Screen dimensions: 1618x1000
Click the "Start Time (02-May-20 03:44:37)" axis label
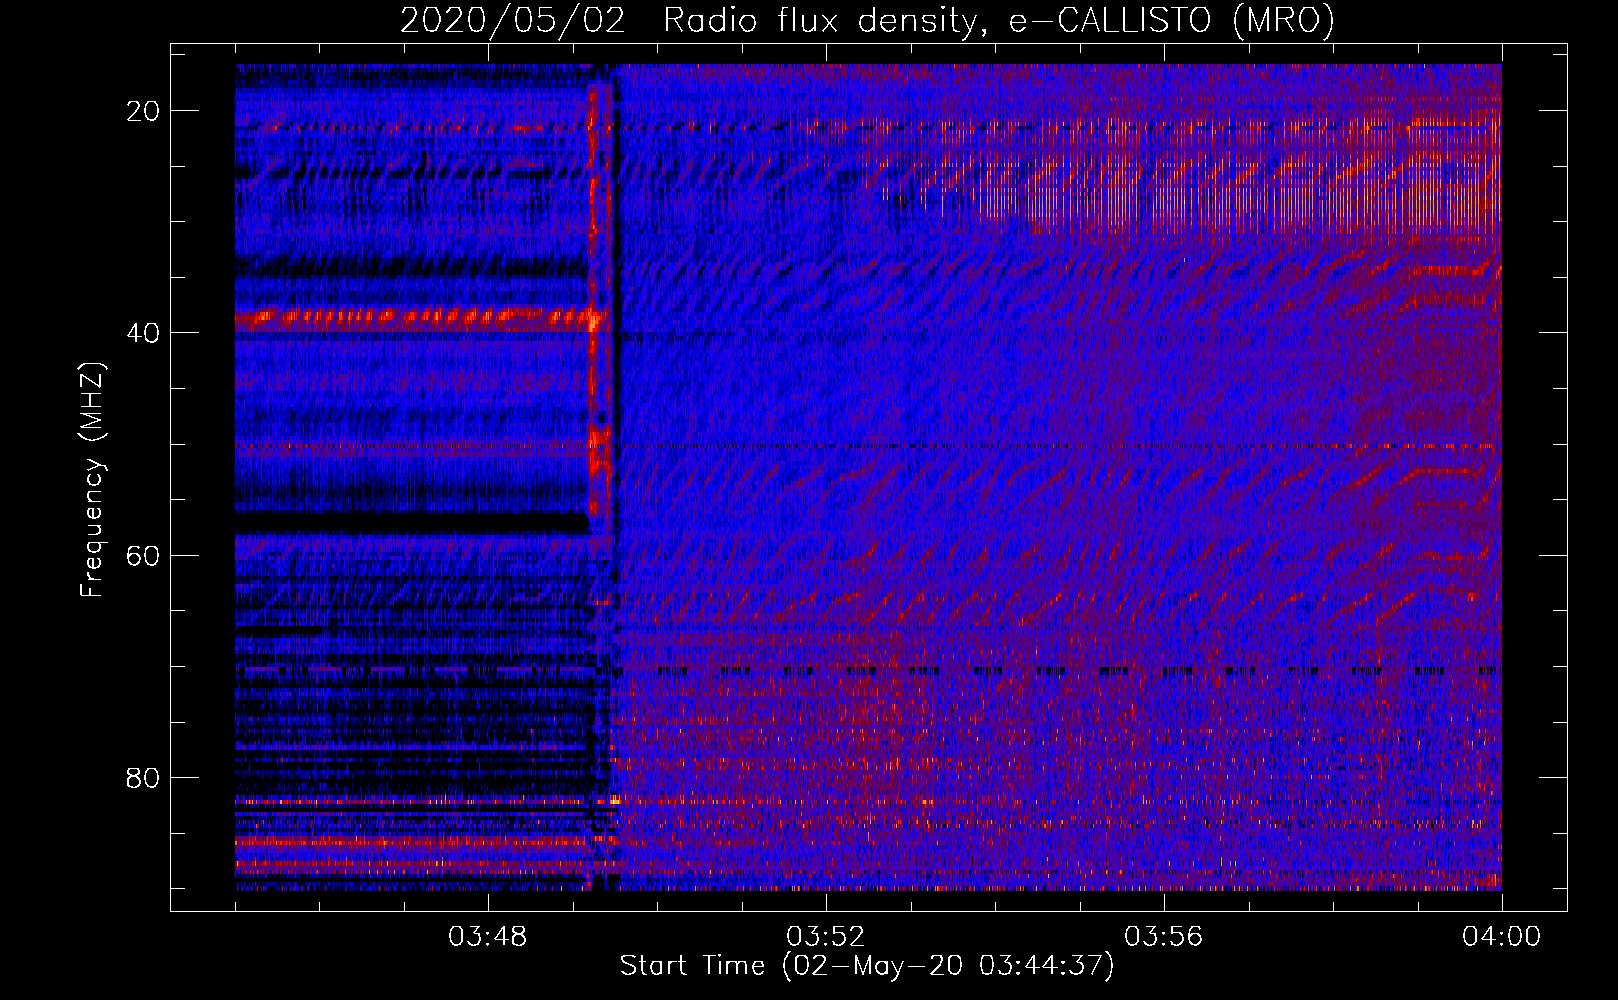click(x=866, y=966)
